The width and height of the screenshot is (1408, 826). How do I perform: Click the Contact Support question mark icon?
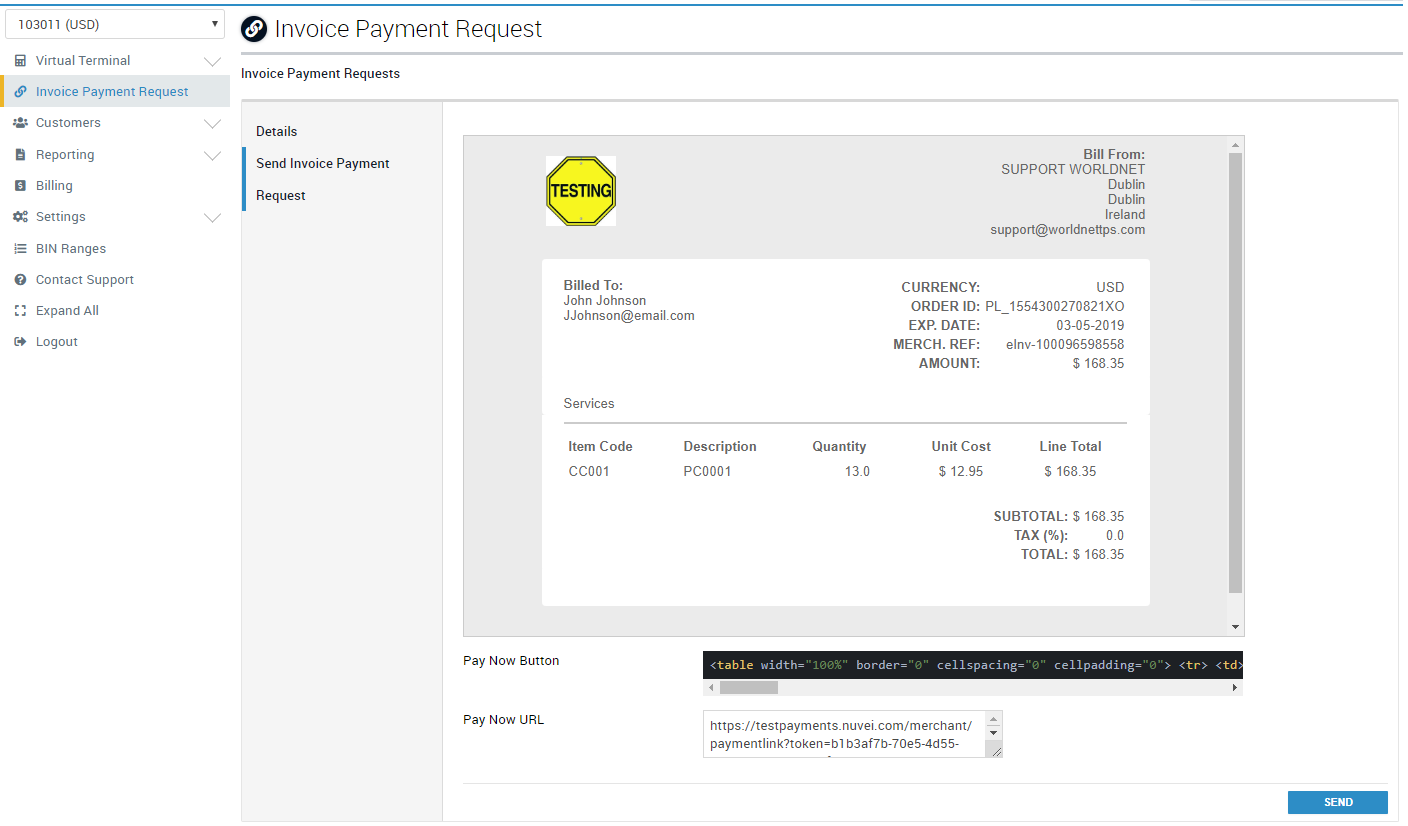click(20, 280)
